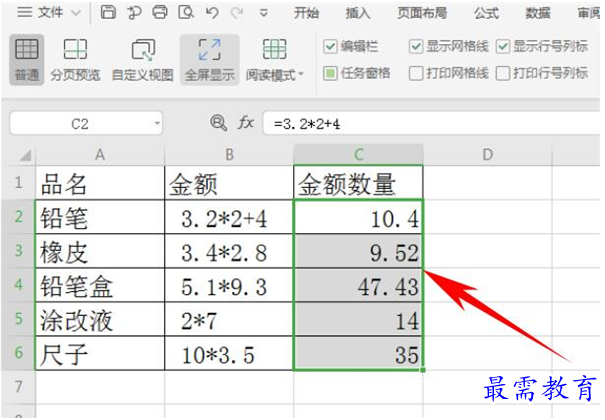Click the formula bar showing =3.2*2+4

coord(431,124)
